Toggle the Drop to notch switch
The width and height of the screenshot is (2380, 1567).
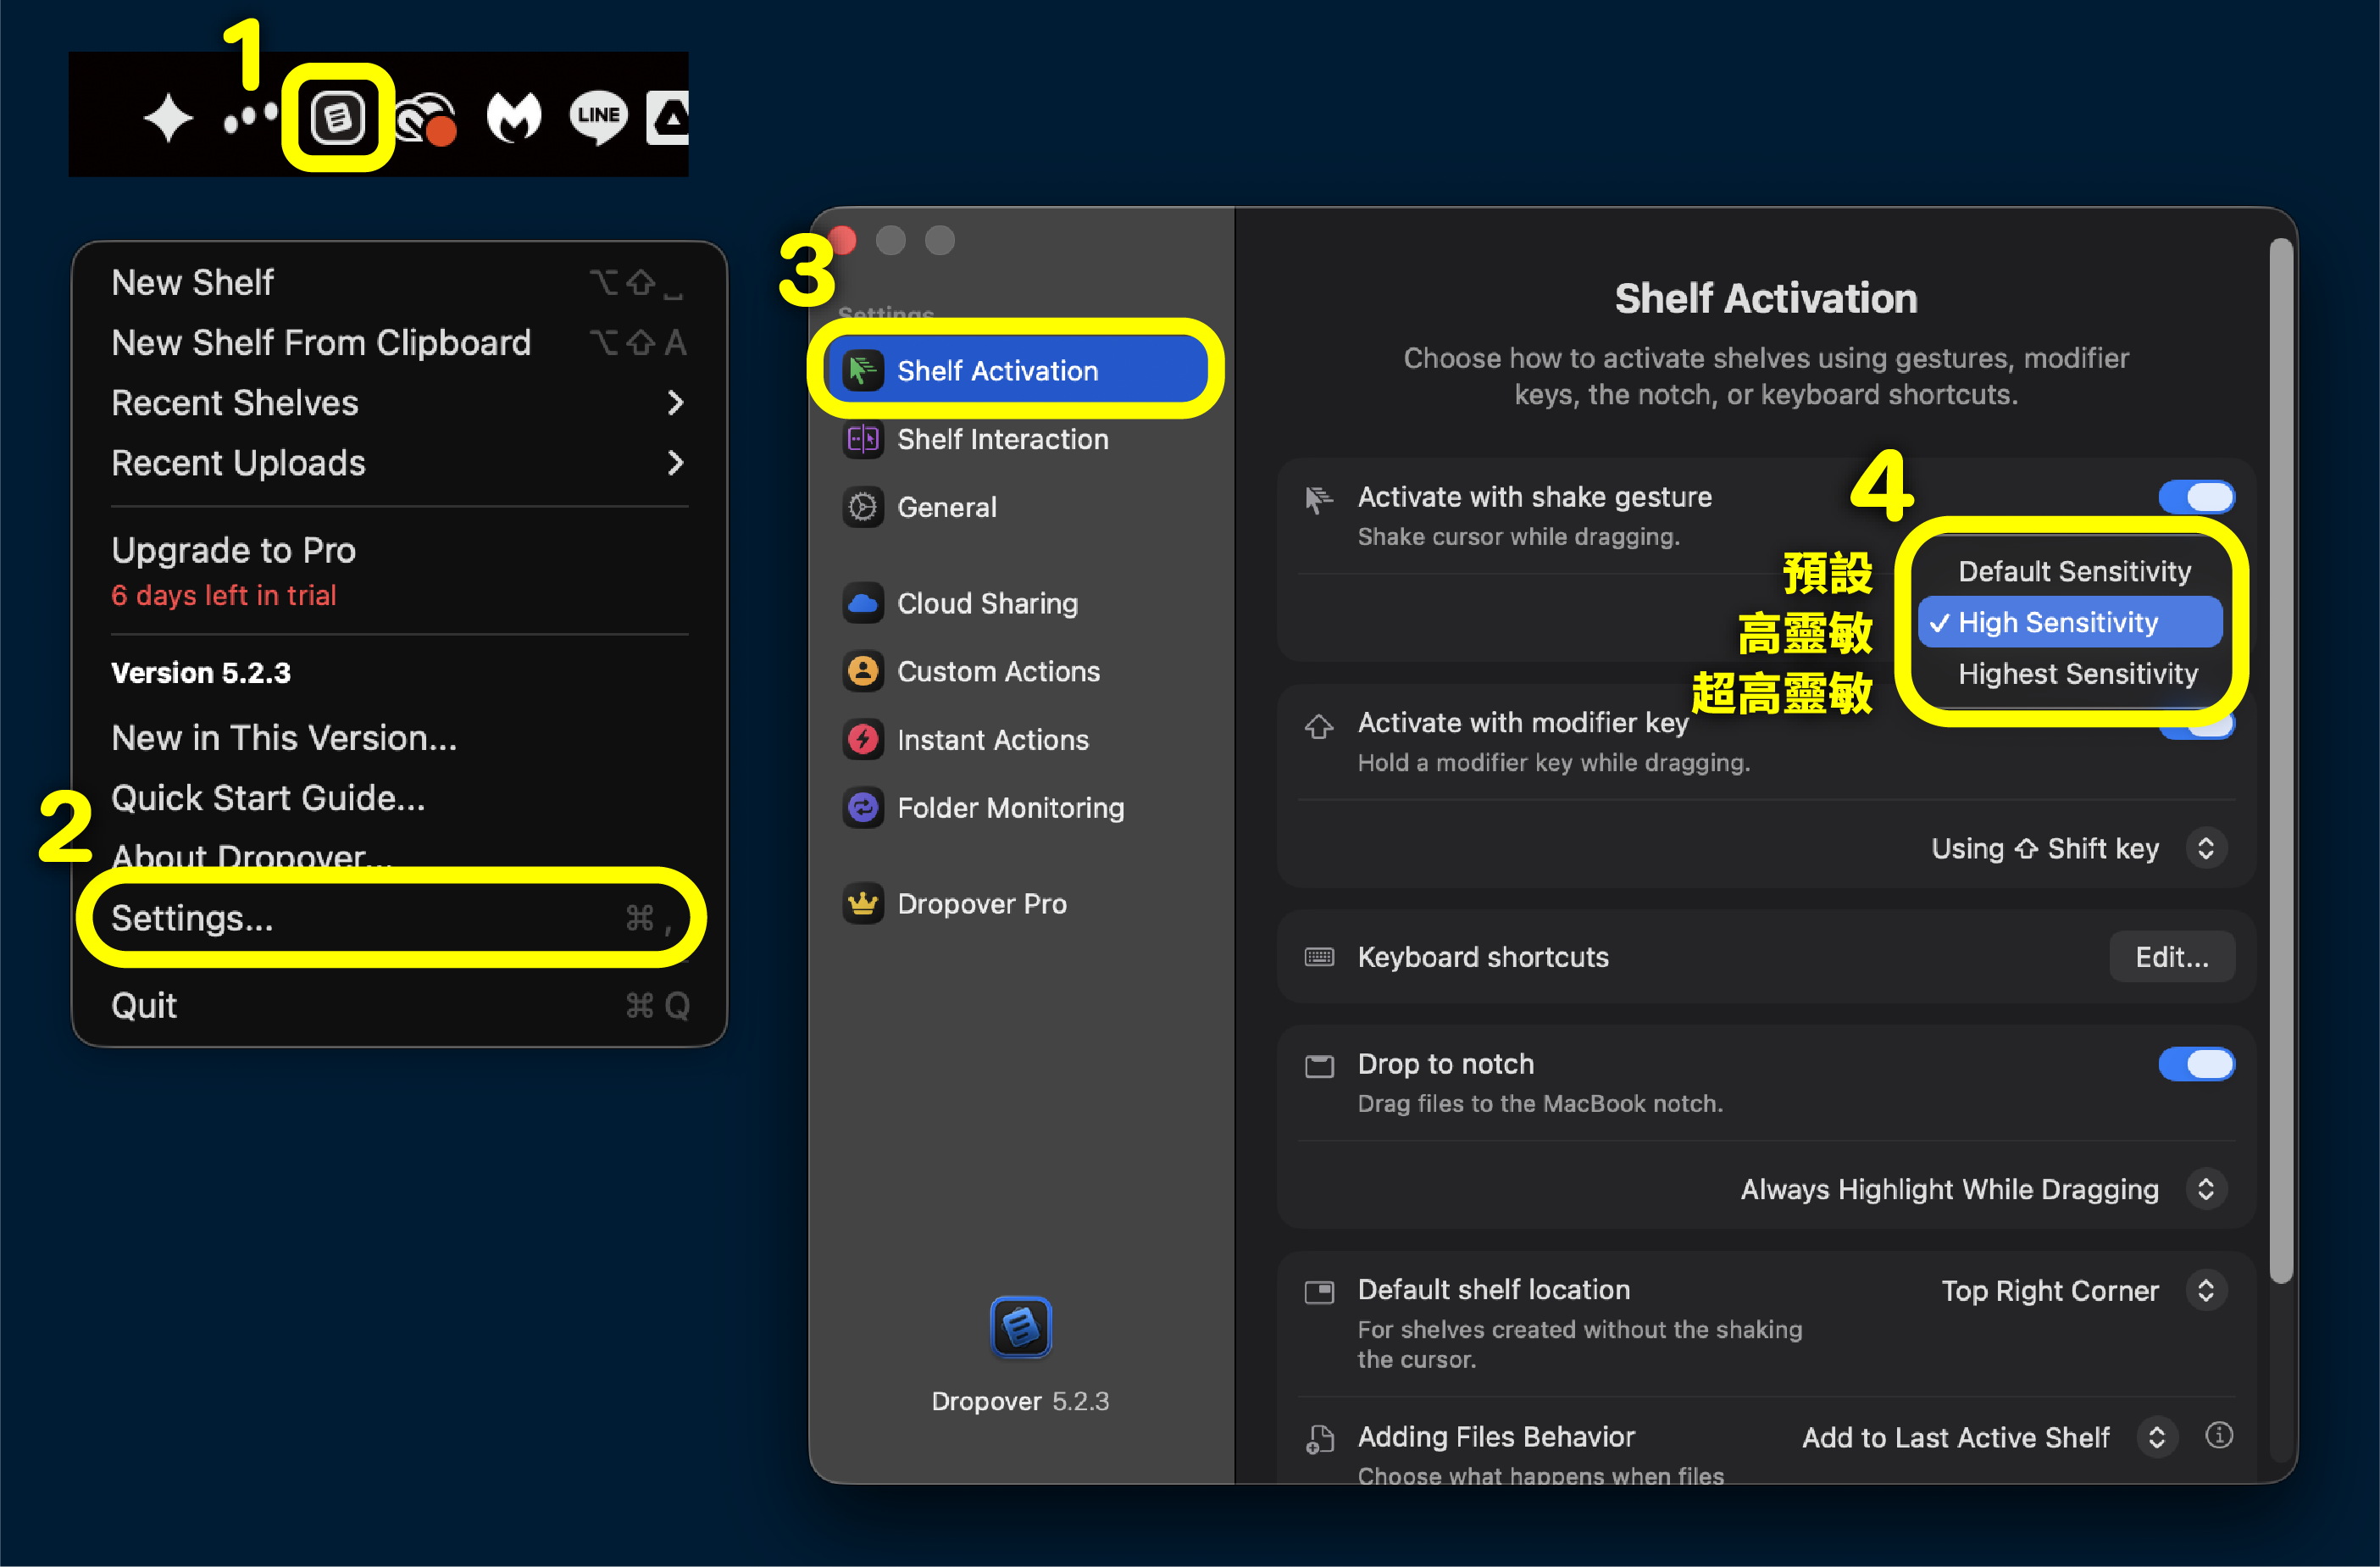(x=2196, y=1064)
